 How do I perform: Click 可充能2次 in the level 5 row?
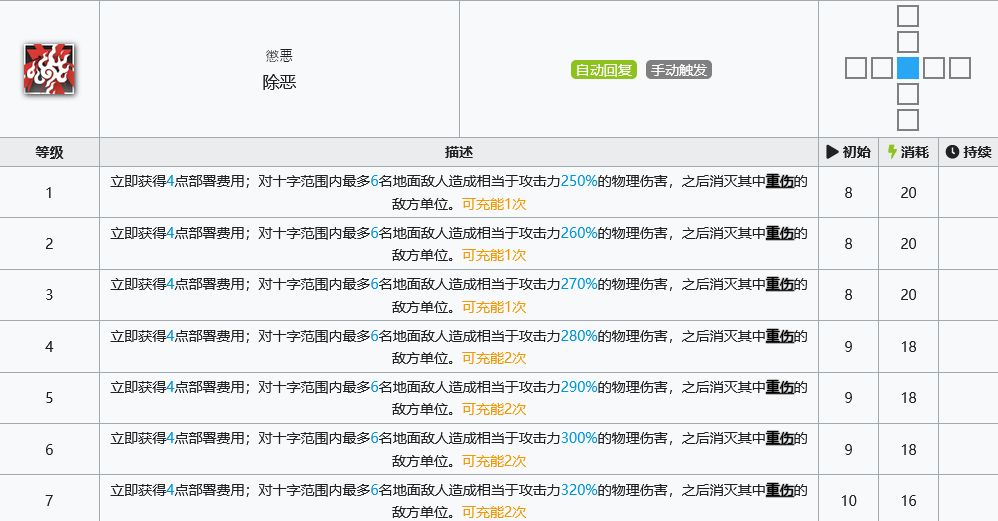coord(494,409)
